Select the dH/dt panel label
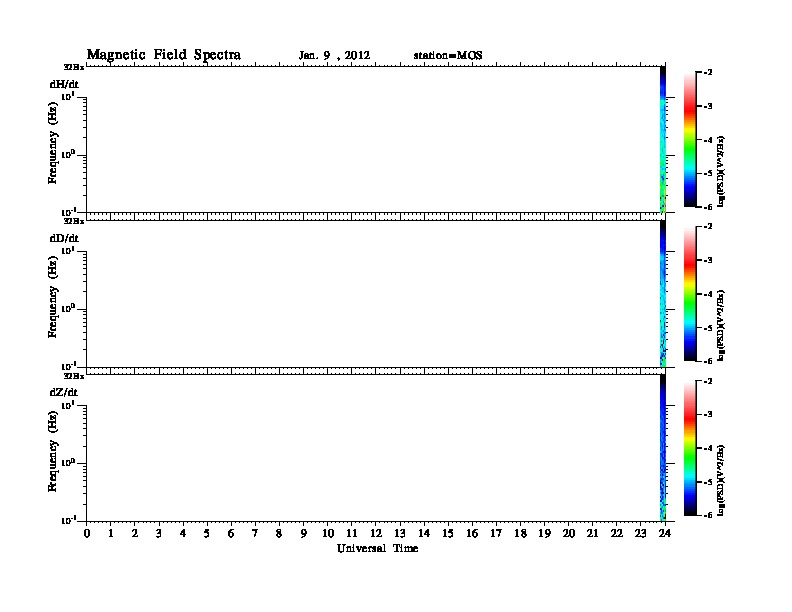792x612 pixels. (64, 84)
